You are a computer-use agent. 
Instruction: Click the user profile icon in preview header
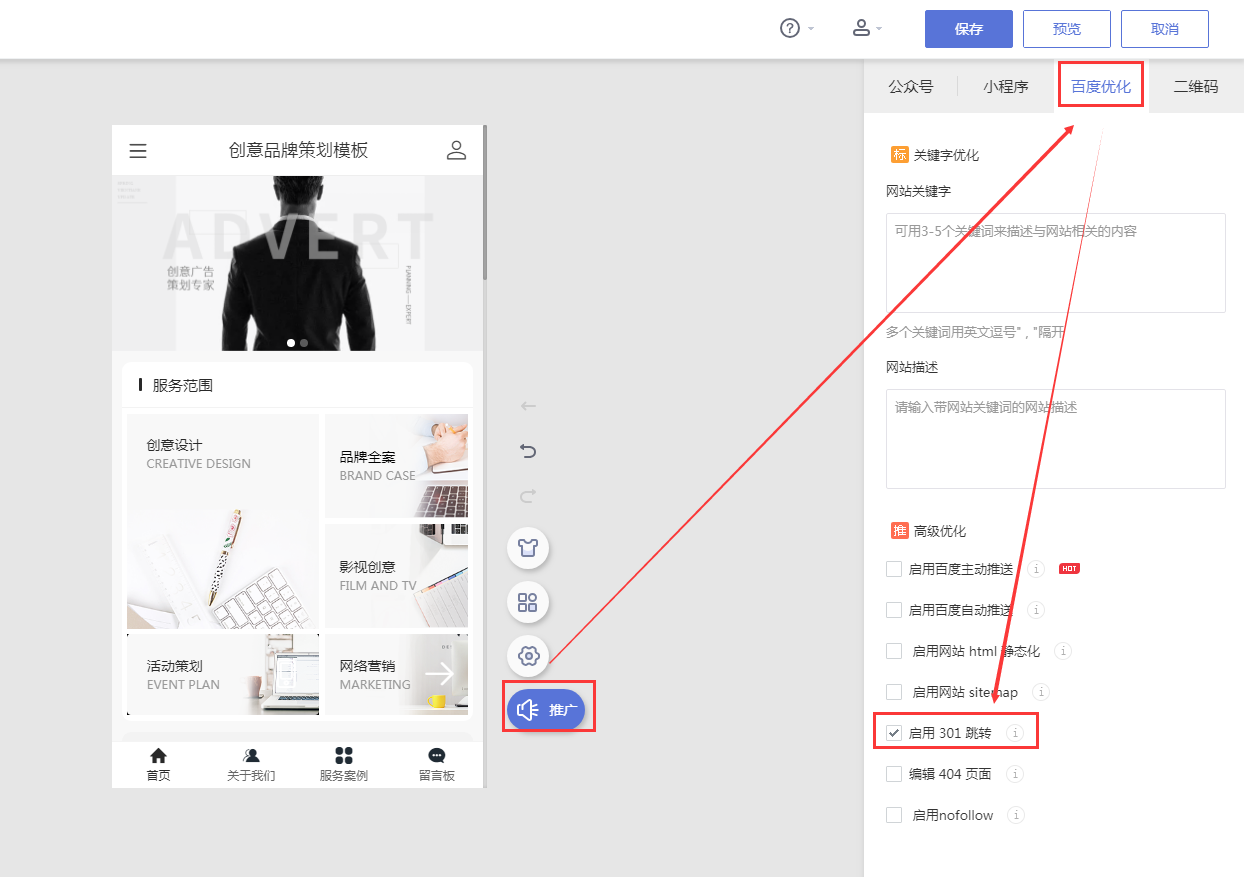(456, 150)
